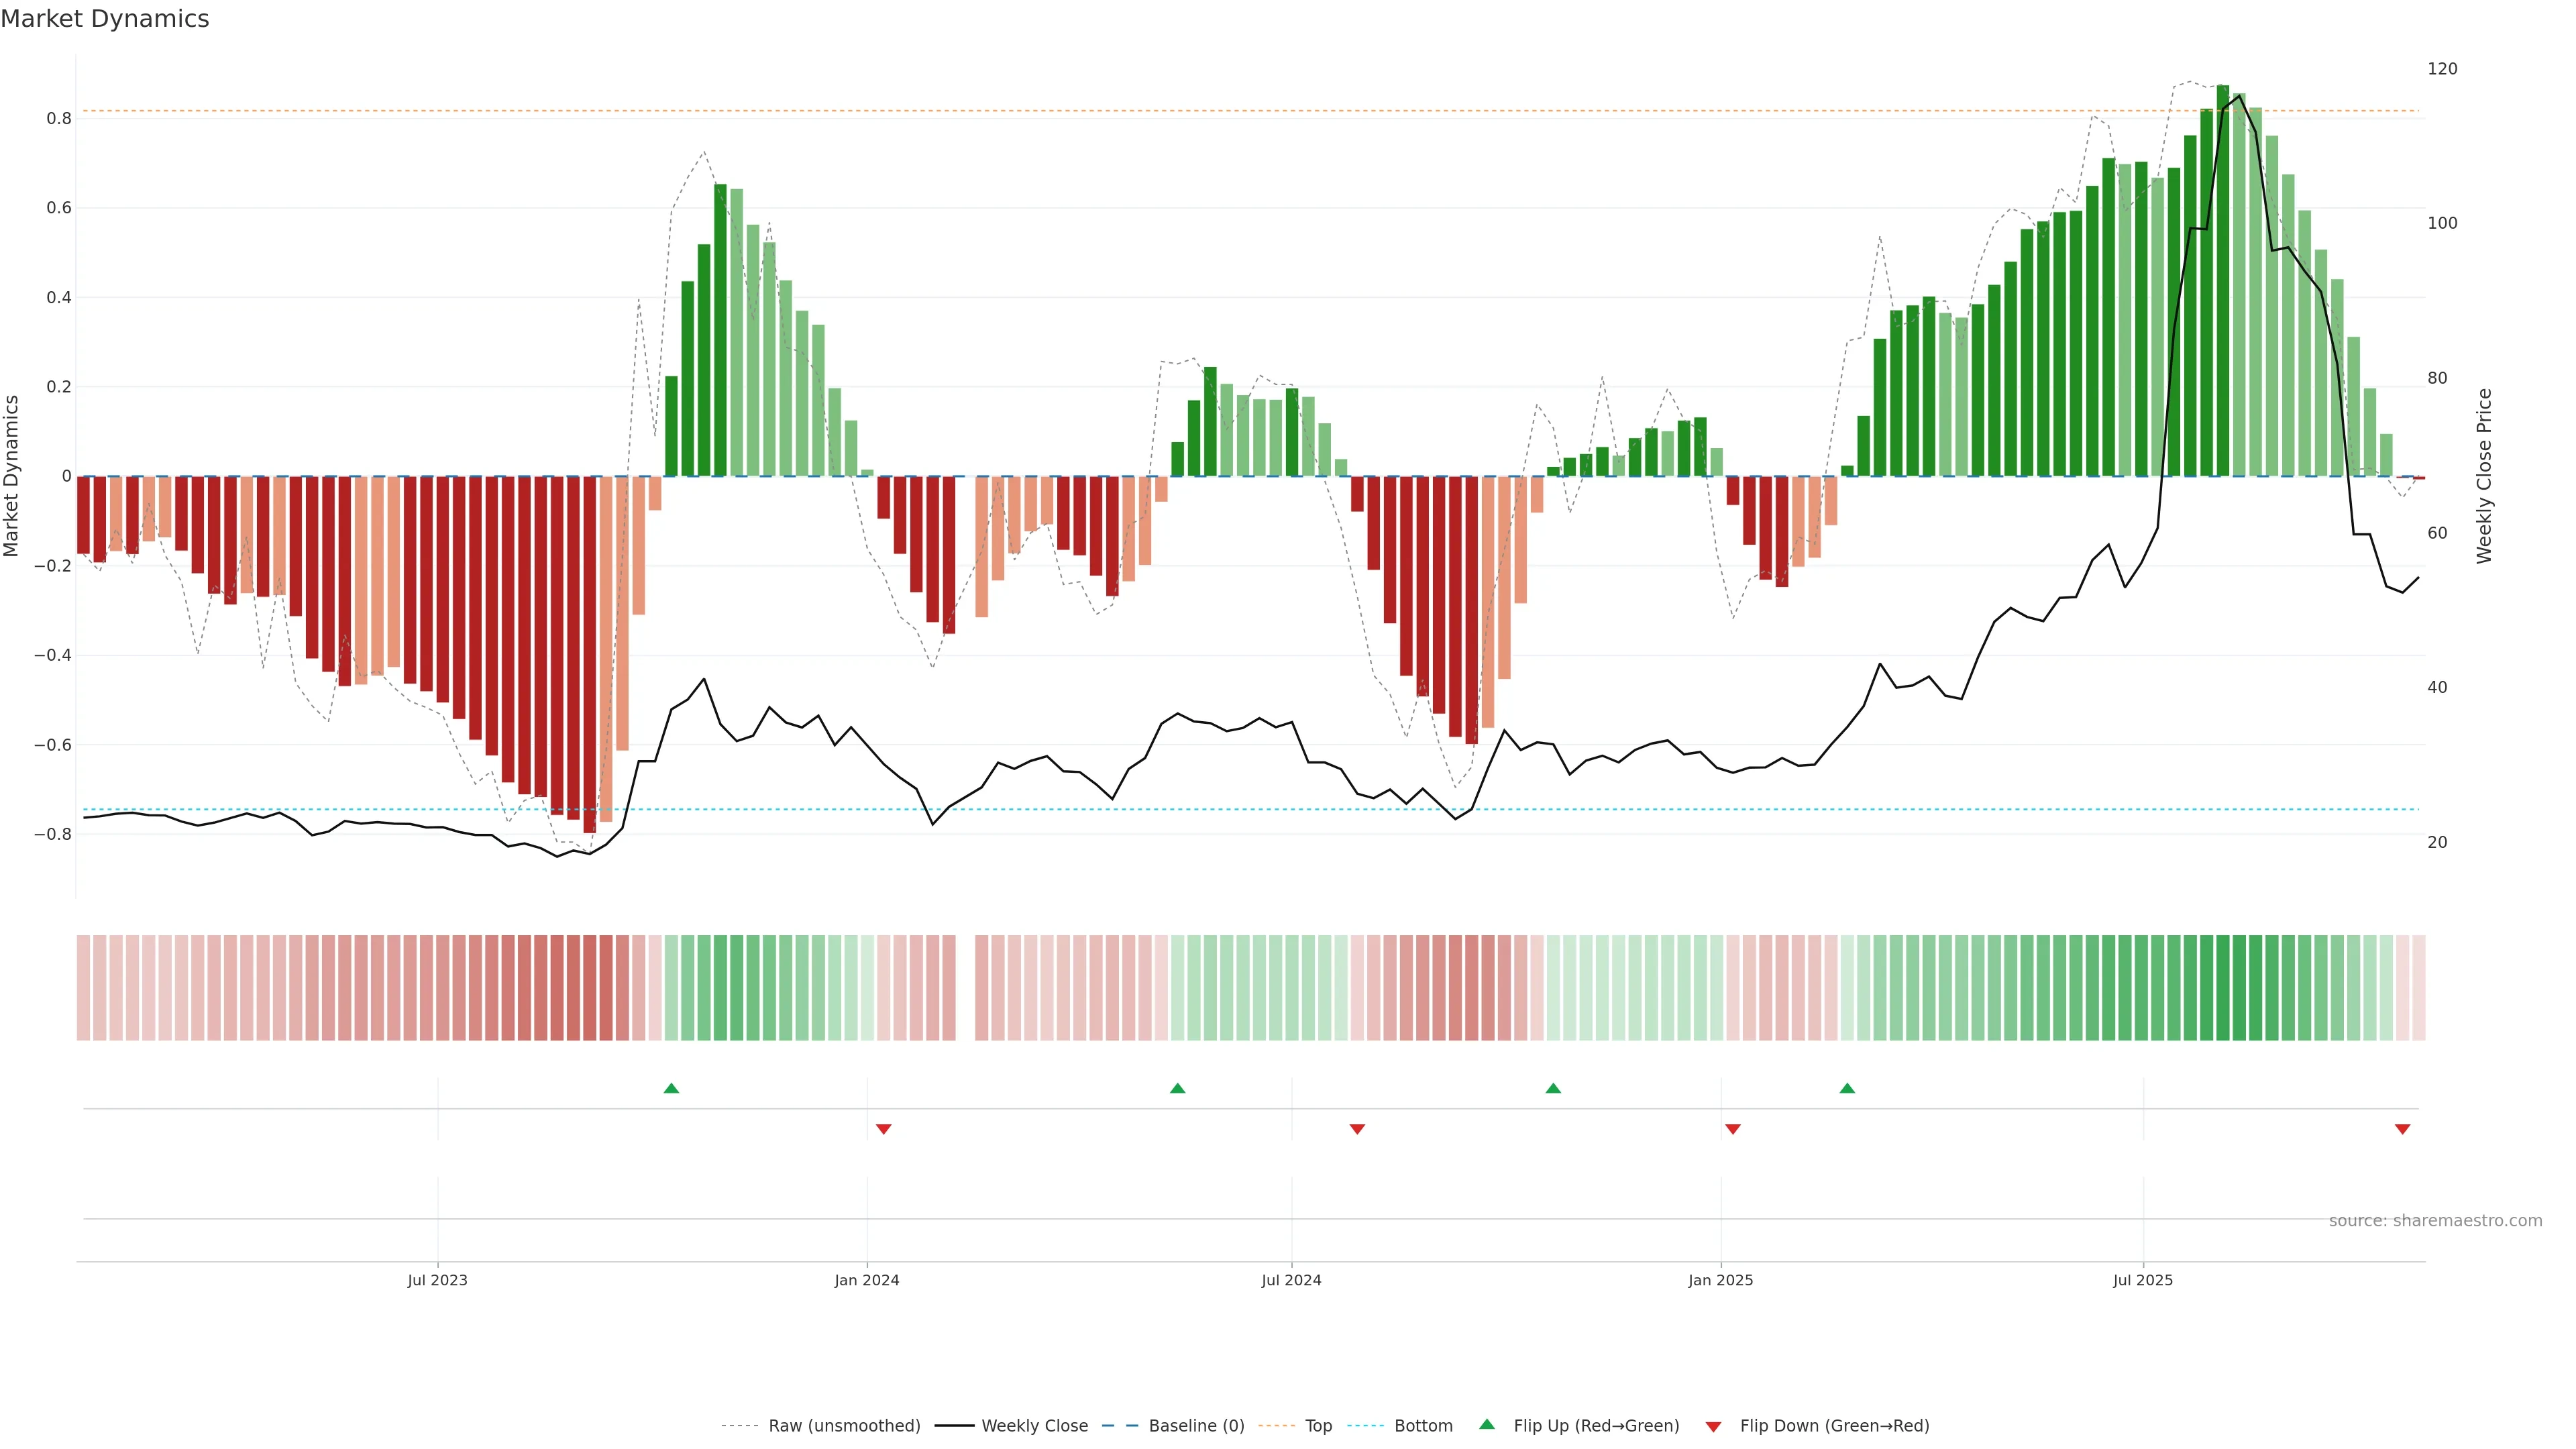Click the Jul 2024 x-axis label
The image size is (2576, 1449).
(1291, 1280)
